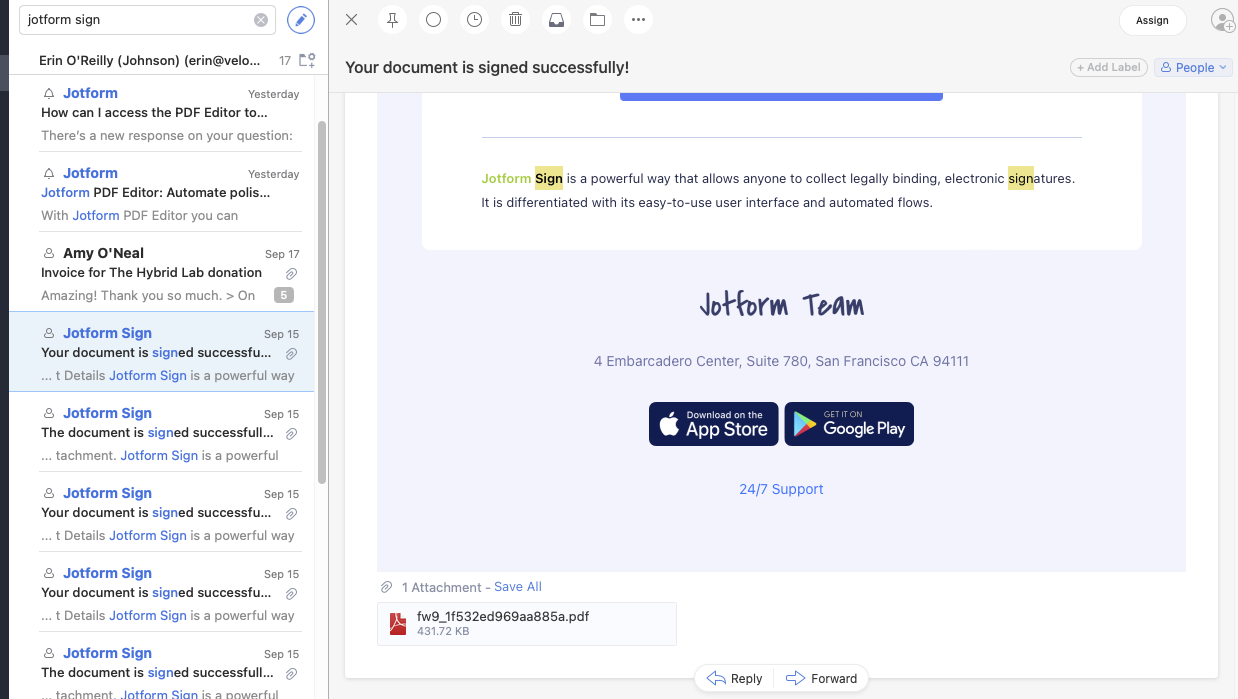
Task: Open the more actions ellipsis menu
Action: (638, 19)
